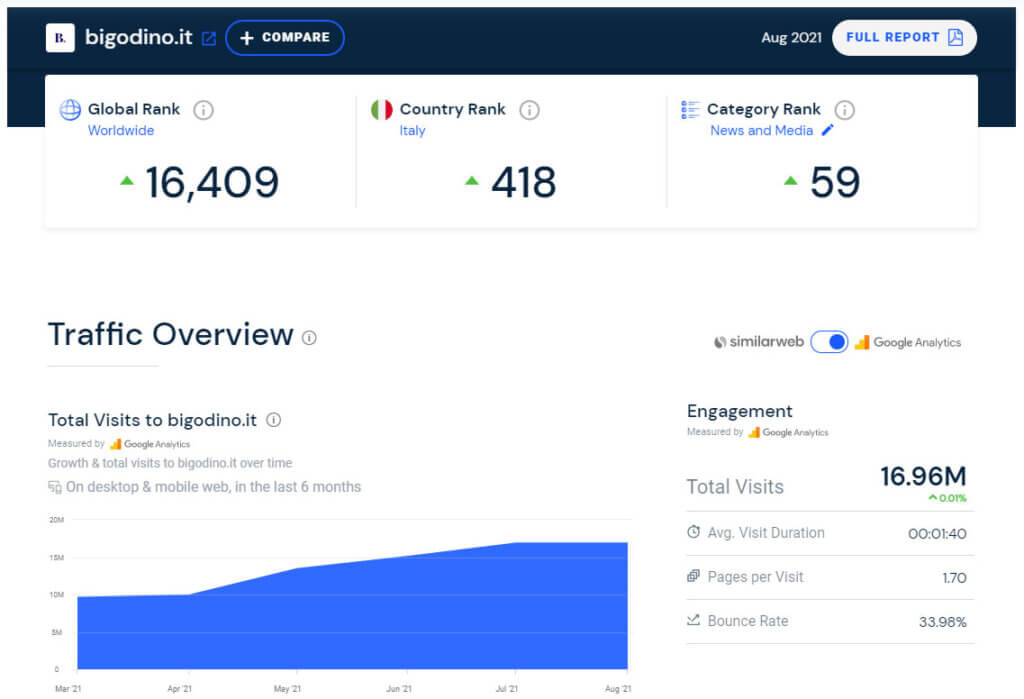Click the Mar '21 axis label

(x=68, y=689)
